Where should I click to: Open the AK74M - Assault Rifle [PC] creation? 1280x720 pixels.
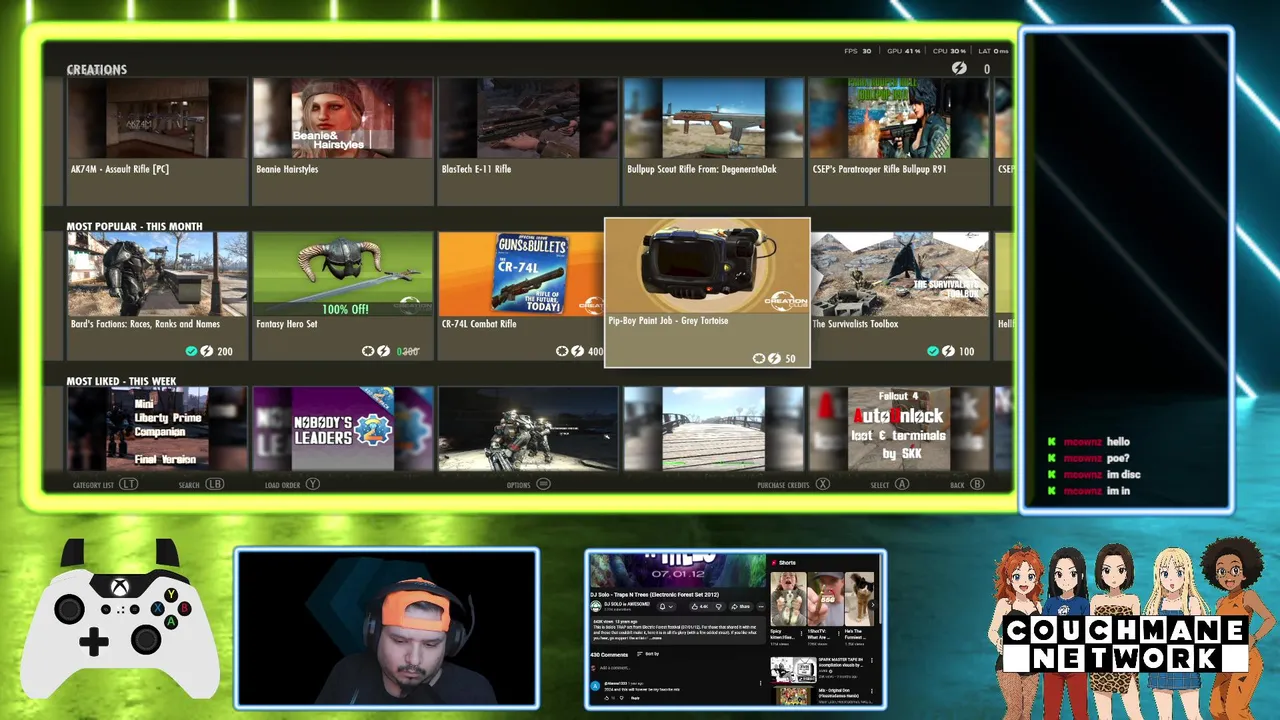157,141
